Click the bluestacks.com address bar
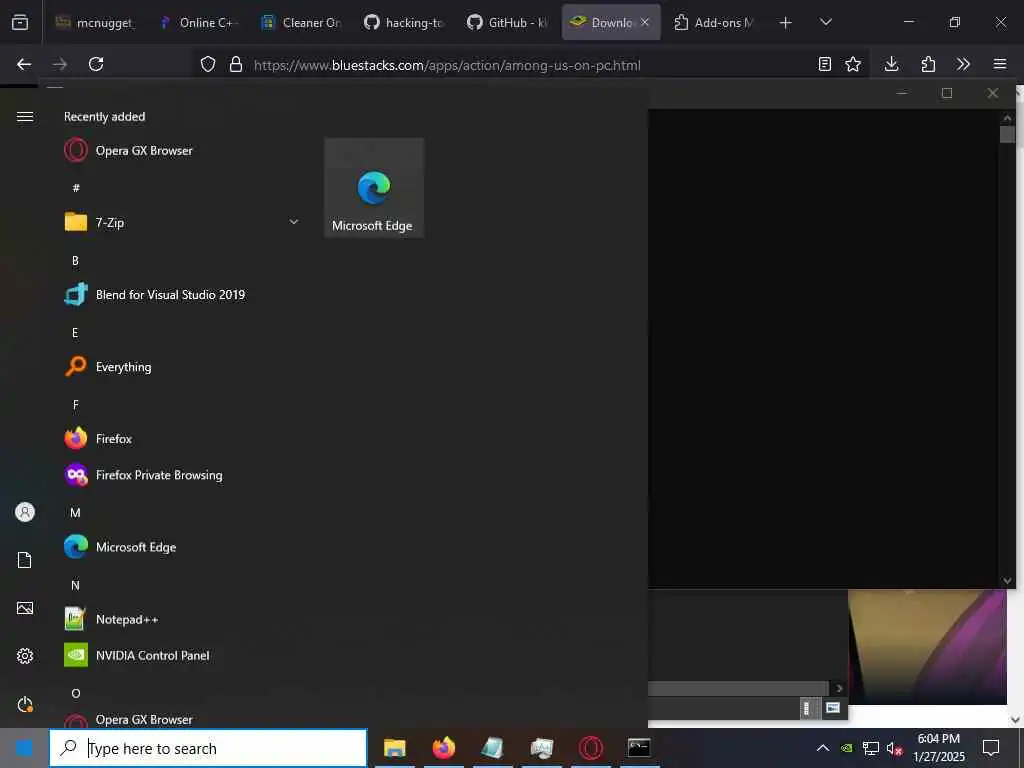Screen dimensions: 1024x768 point(447,65)
